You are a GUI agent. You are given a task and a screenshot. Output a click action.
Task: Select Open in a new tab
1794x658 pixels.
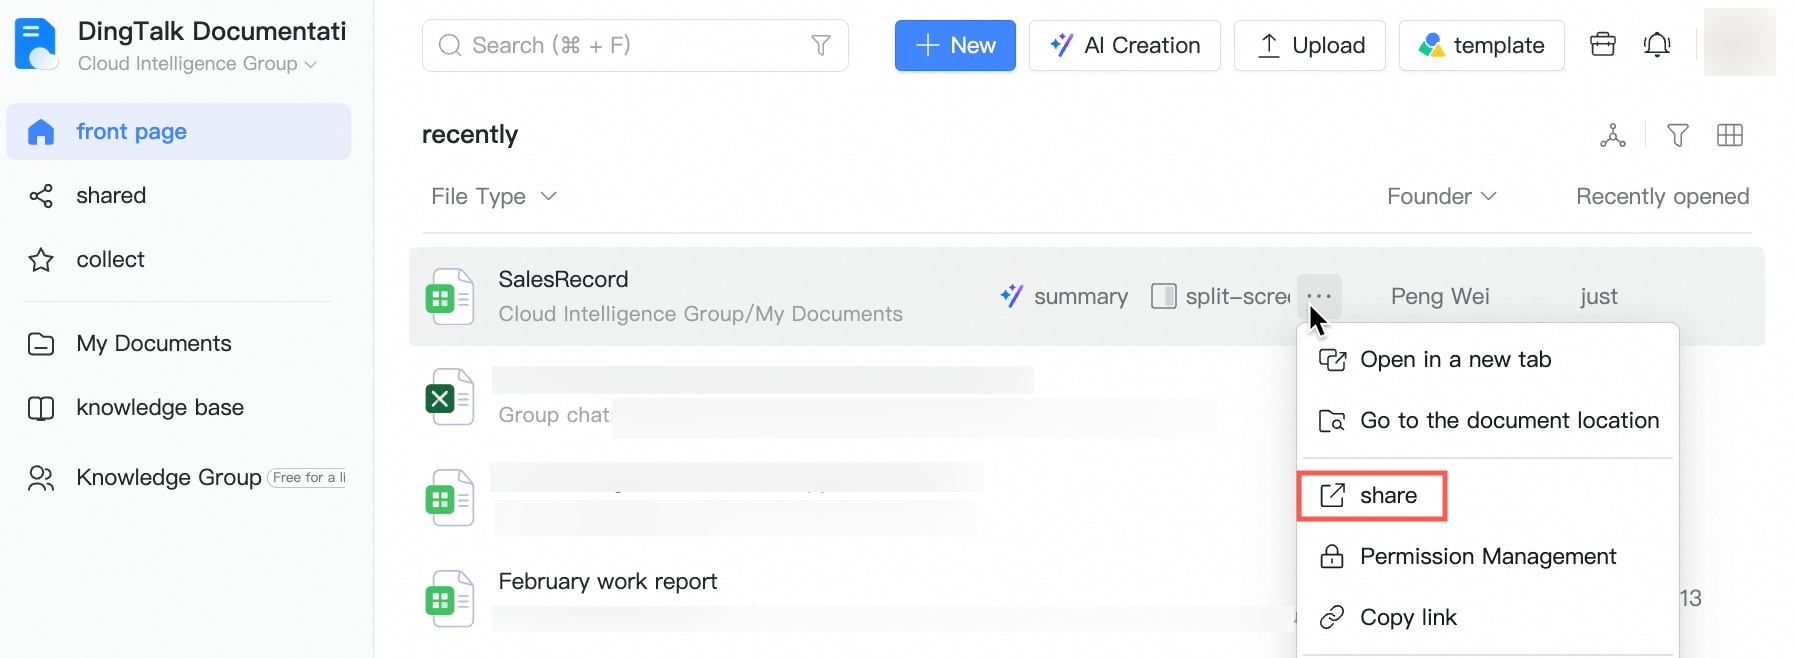point(1487,360)
